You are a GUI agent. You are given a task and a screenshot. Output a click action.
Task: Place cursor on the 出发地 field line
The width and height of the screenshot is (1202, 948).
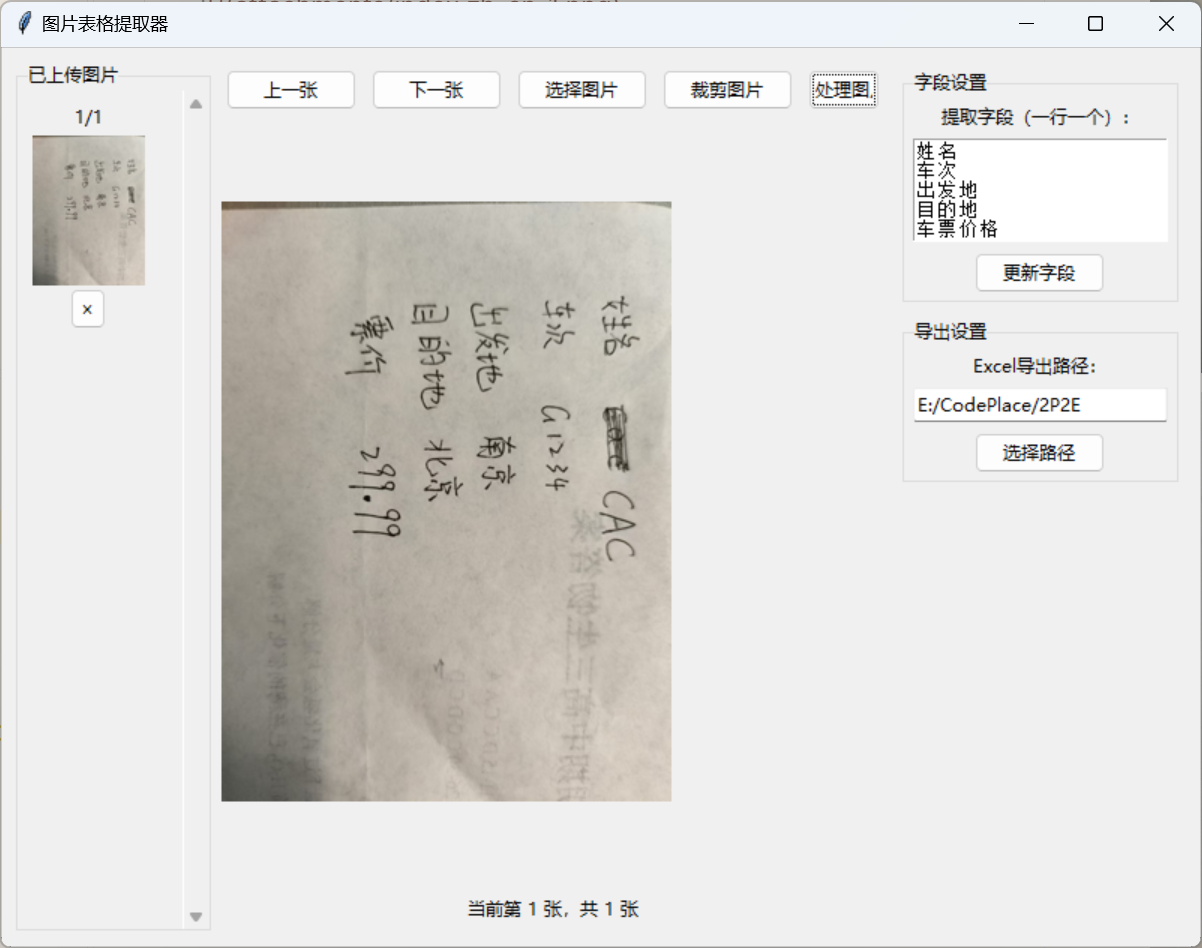[x=946, y=190]
